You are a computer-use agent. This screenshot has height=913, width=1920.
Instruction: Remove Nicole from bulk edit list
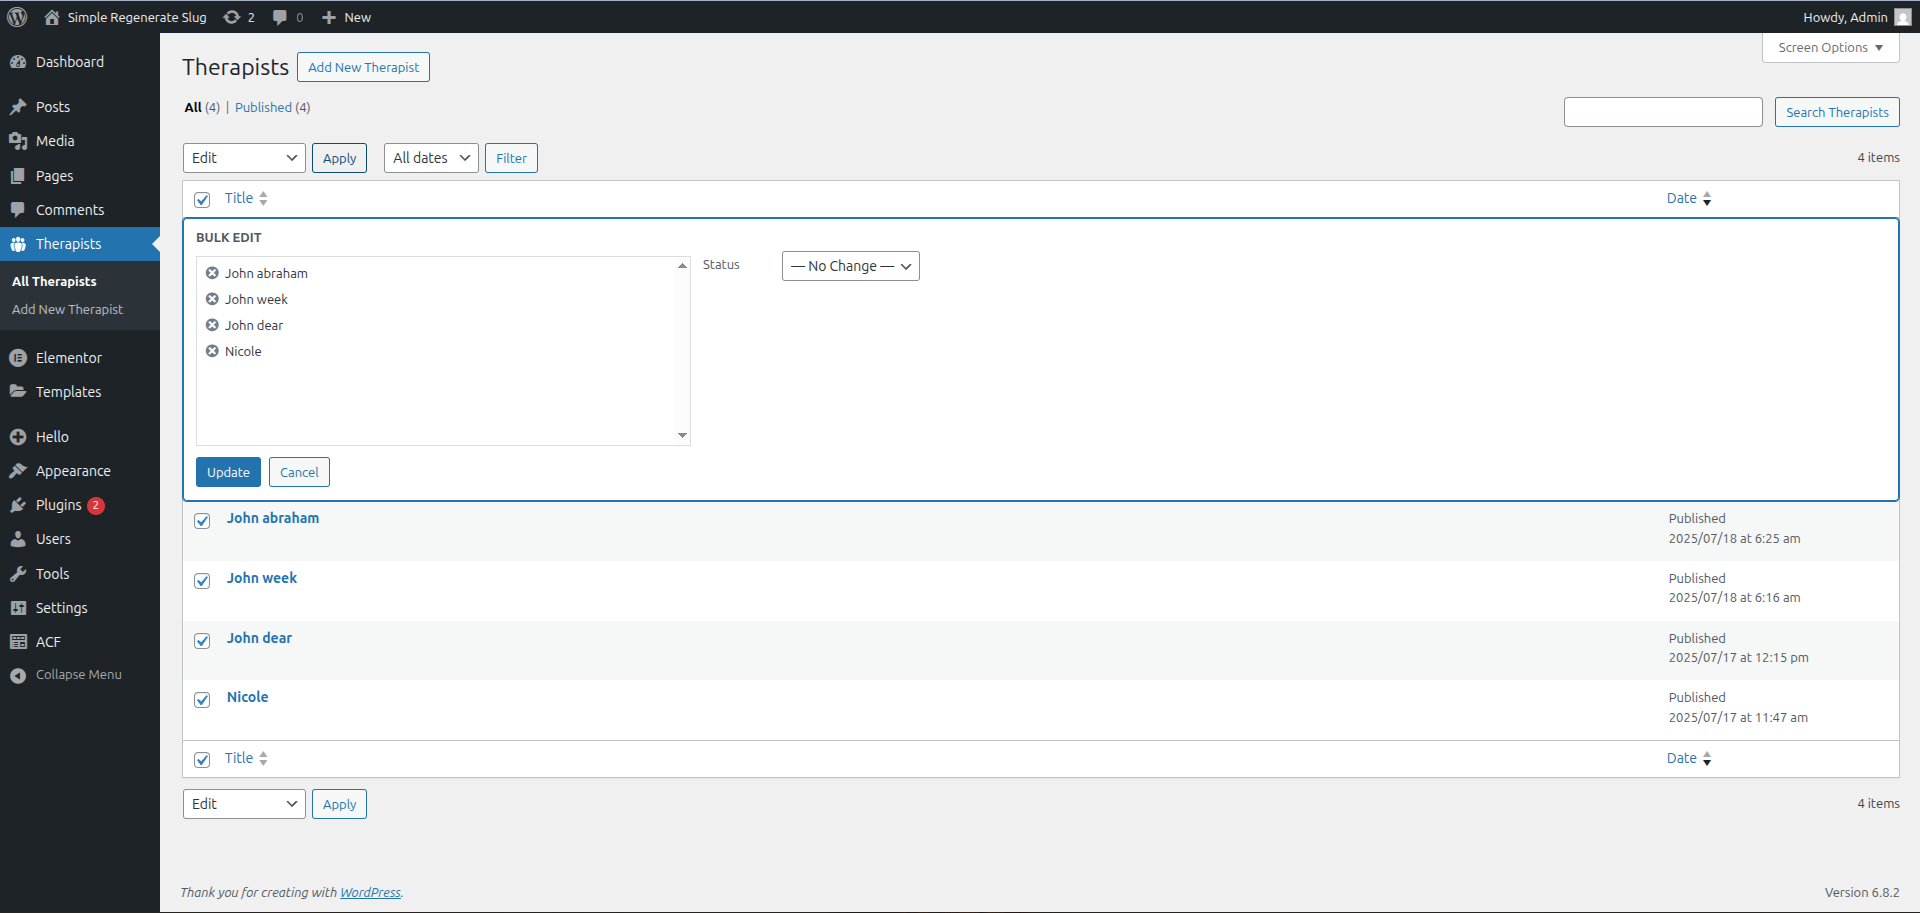212,351
